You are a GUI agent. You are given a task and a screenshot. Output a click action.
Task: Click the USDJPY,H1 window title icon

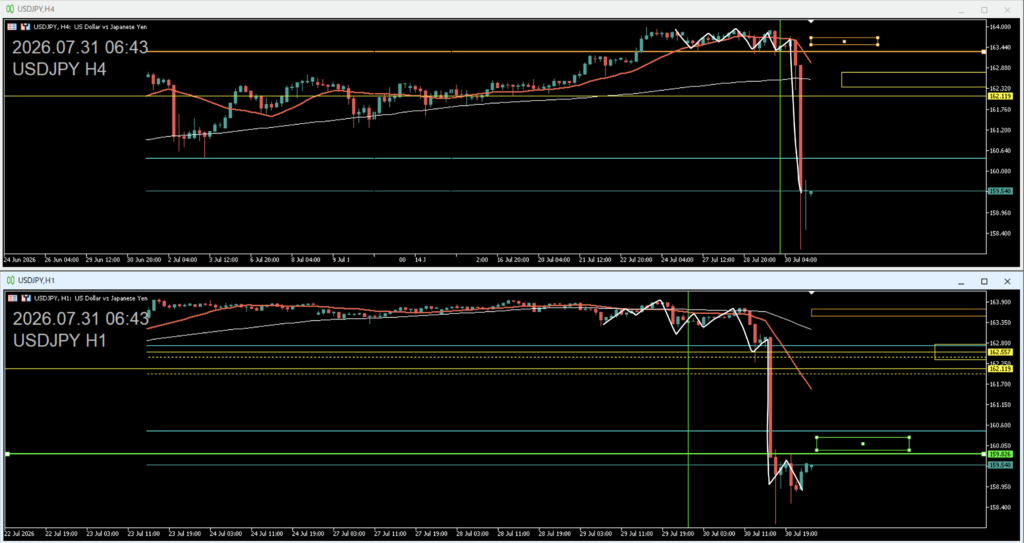point(10,280)
